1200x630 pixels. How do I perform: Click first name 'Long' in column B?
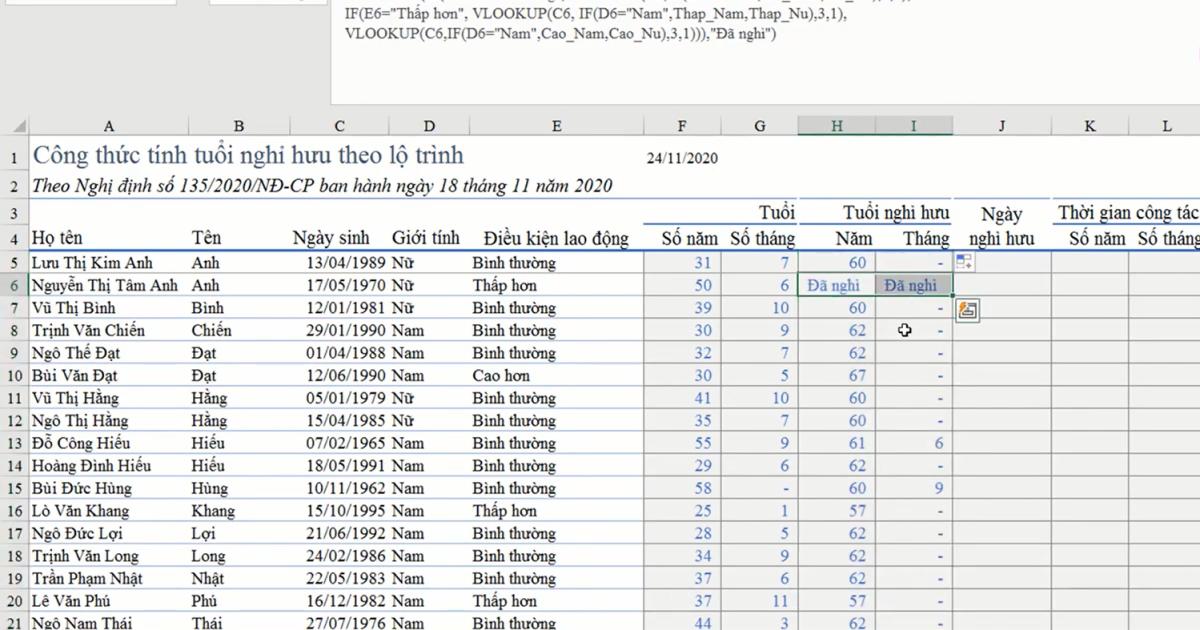pos(208,556)
